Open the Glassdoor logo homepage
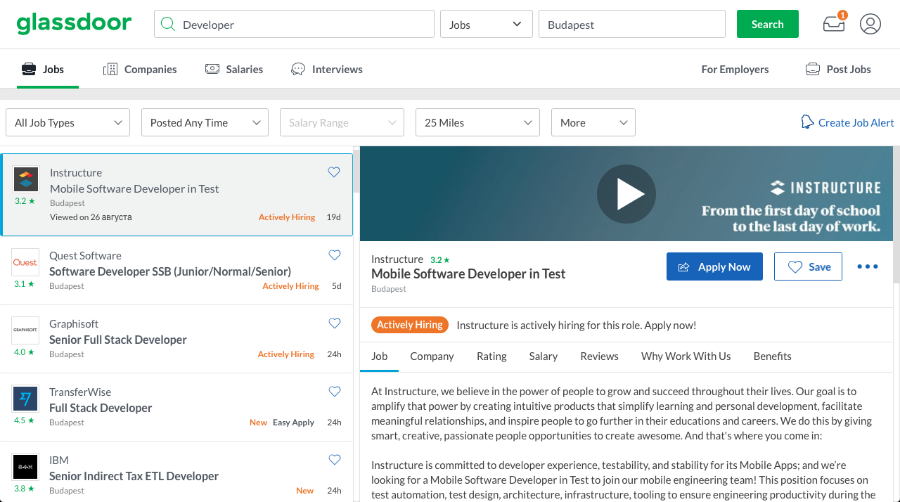 [x=74, y=24]
